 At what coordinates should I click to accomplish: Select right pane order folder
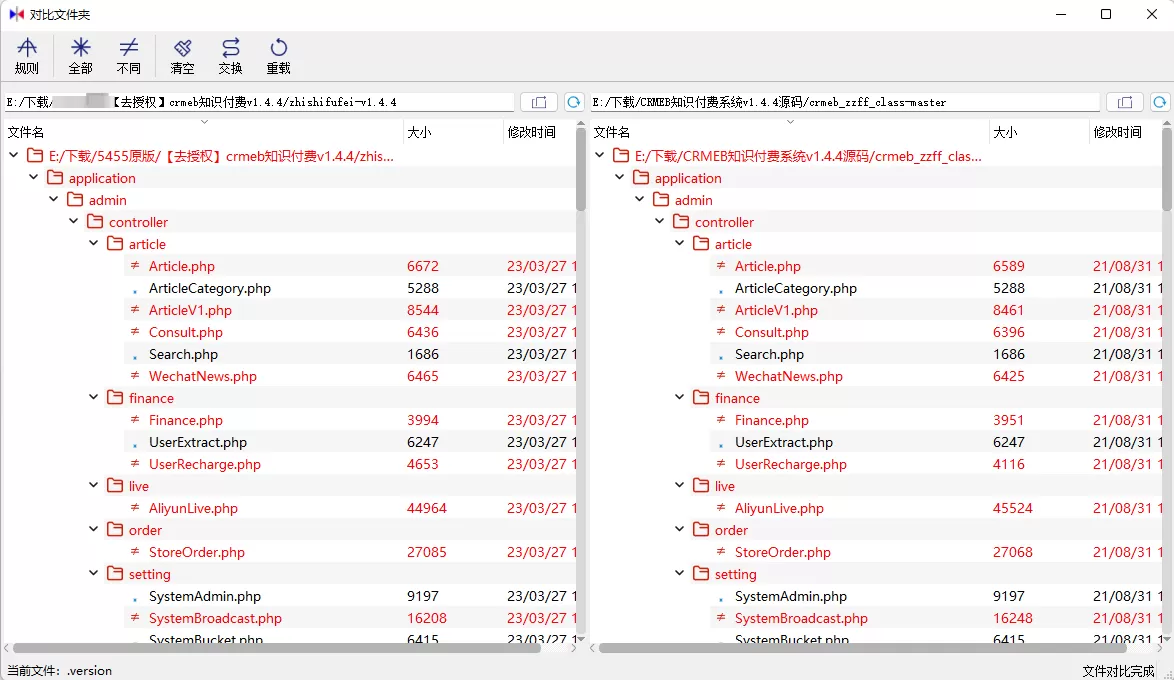pyautogui.click(x=732, y=530)
